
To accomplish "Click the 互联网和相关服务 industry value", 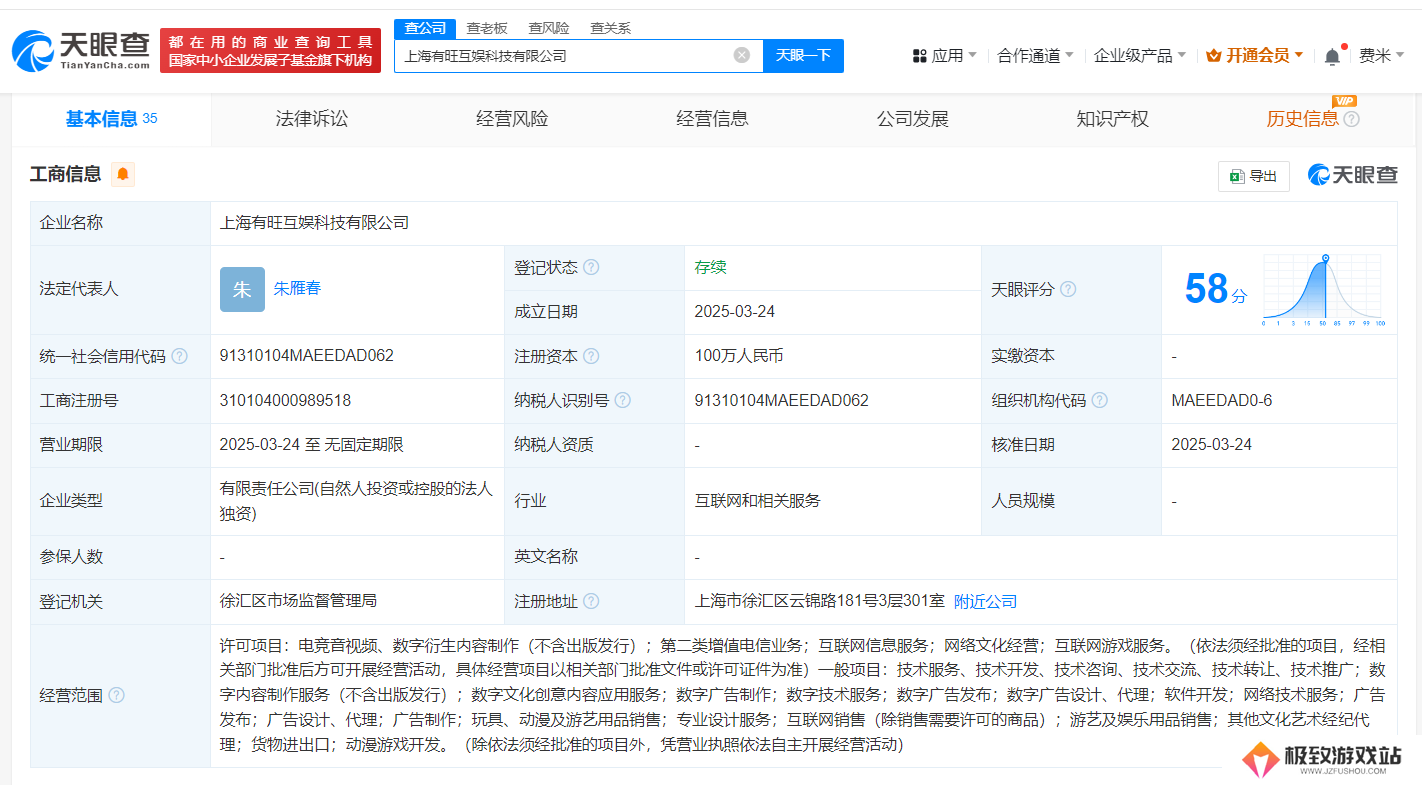I will pyautogui.click(x=758, y=500).
